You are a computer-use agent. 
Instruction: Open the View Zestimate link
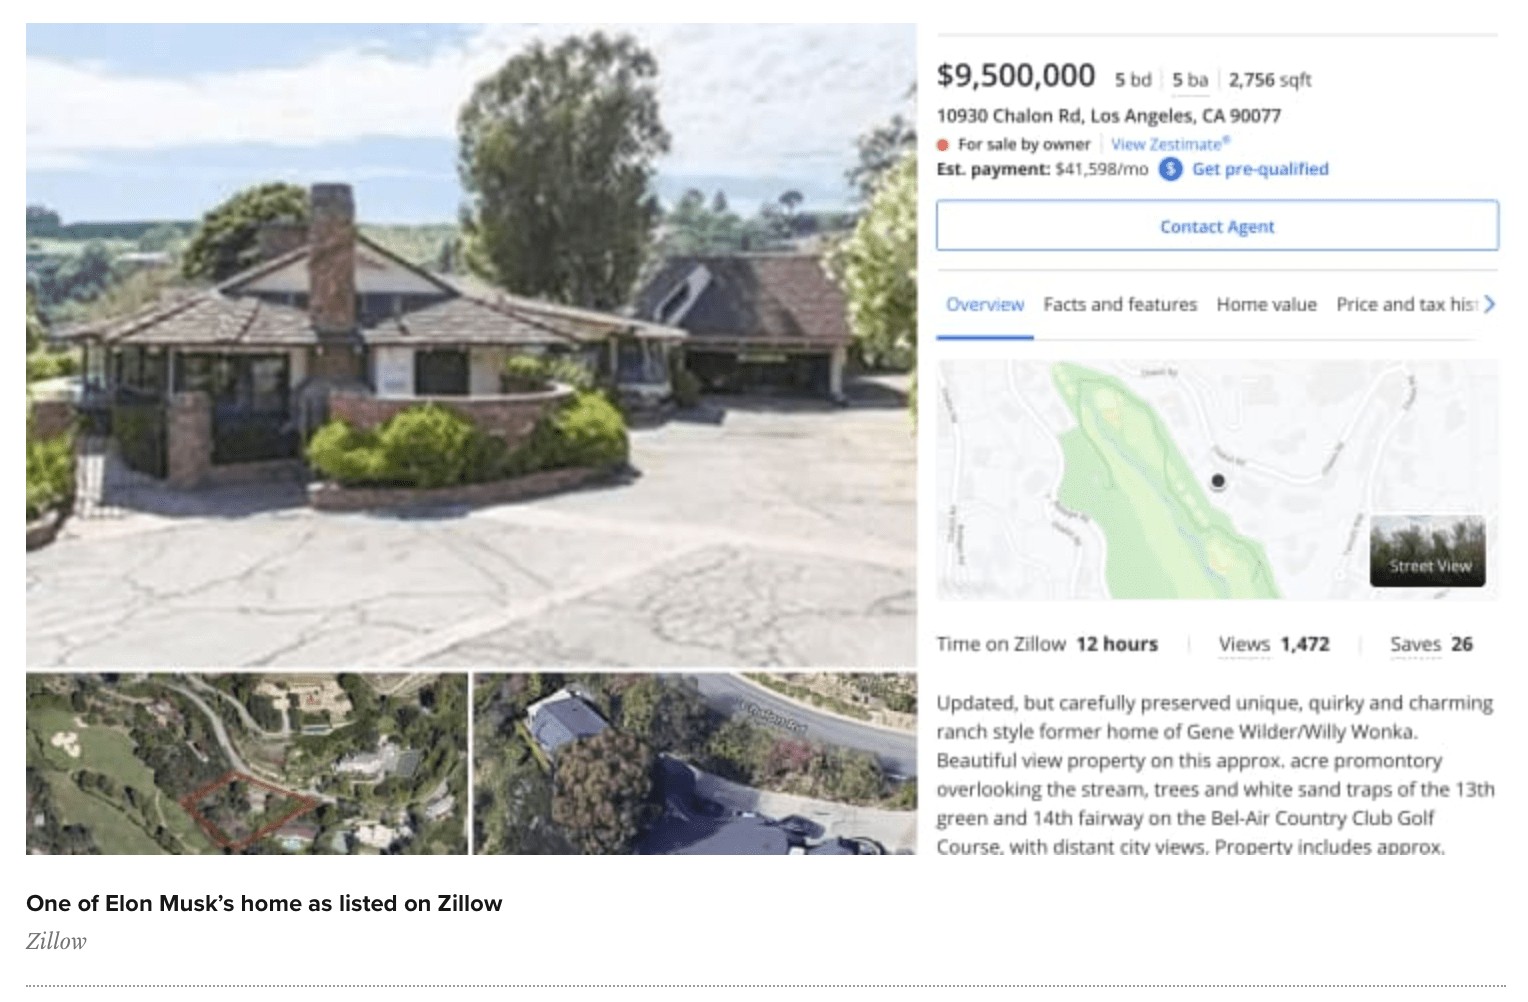pyautogui.click(x=1169, y=144)
